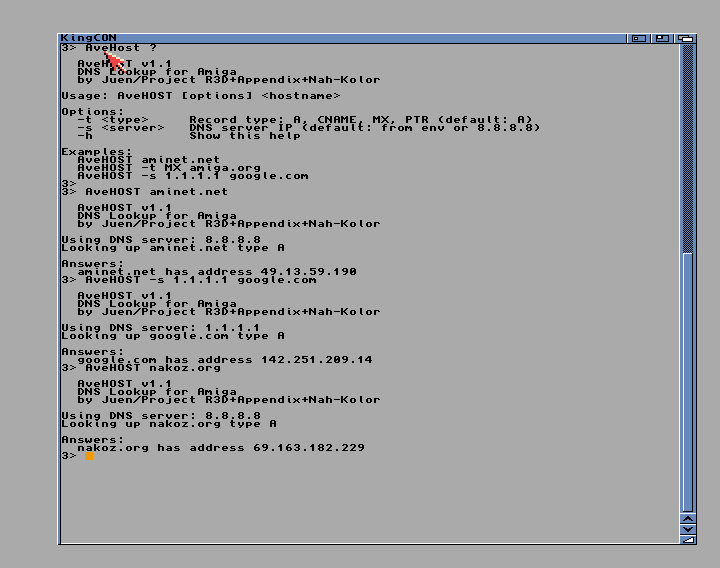Click 'Using DNS server: 1.1.1.1' line
Screen dimensions: 720x568
pyautogui.click(x=161, y=328)
